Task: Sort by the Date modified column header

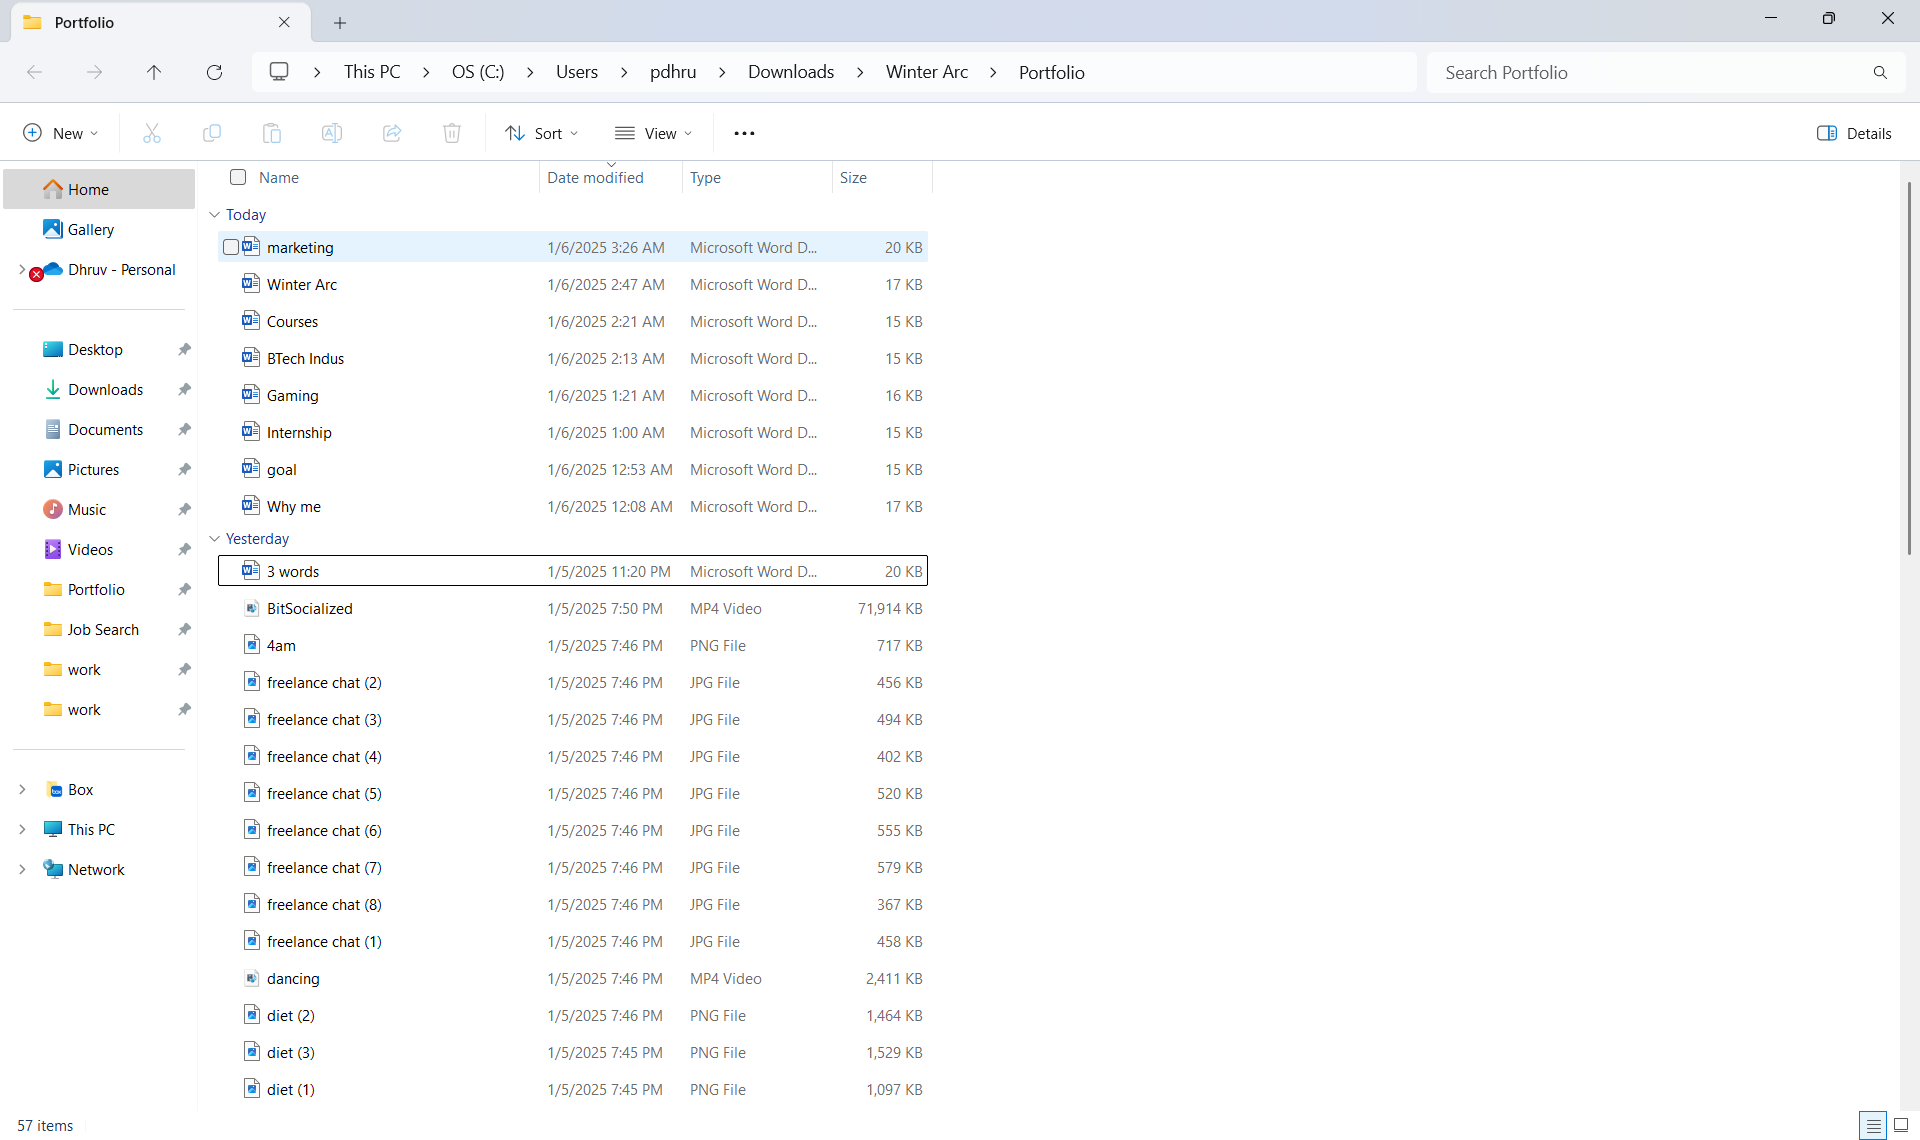Action: pyautogui.click(x=610, y=177)
